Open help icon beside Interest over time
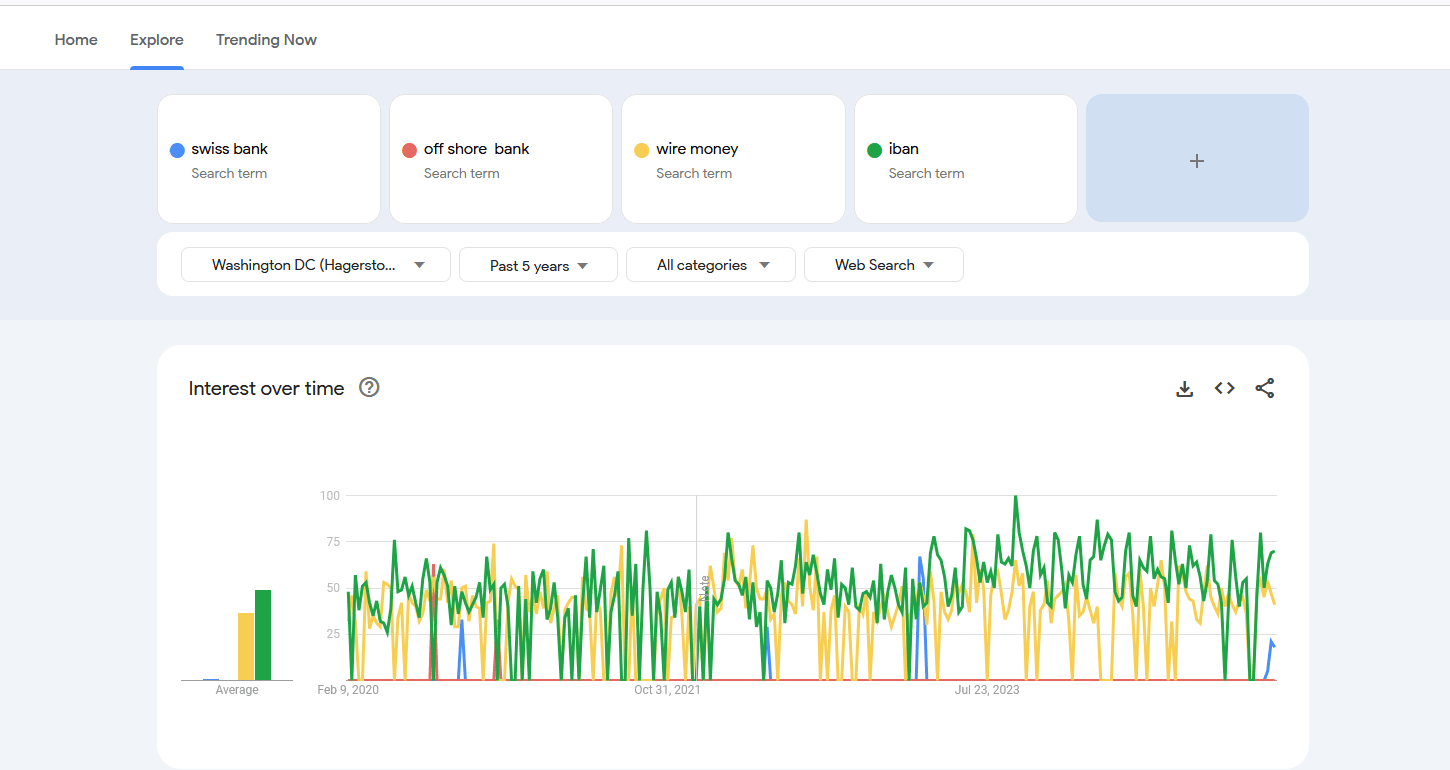 point(369,388)
